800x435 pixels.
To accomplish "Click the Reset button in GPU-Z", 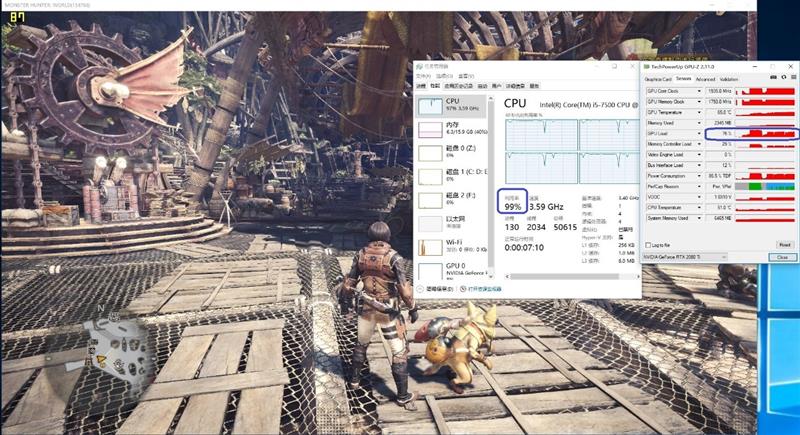I will [784, 245].
